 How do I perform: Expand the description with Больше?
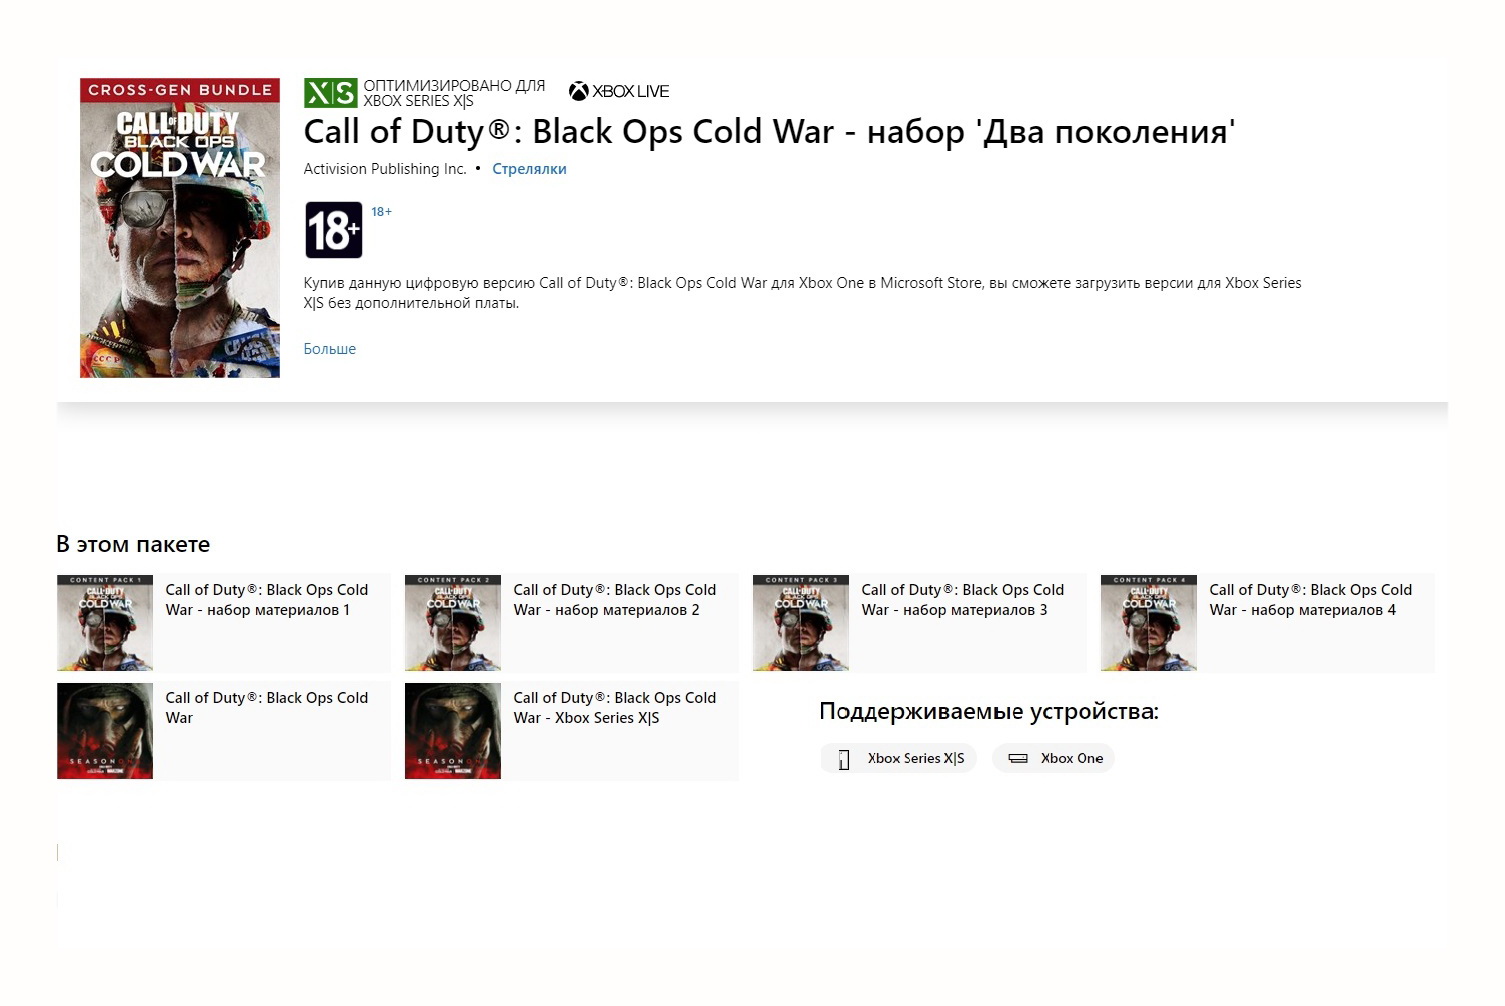[x=329, y=349]
